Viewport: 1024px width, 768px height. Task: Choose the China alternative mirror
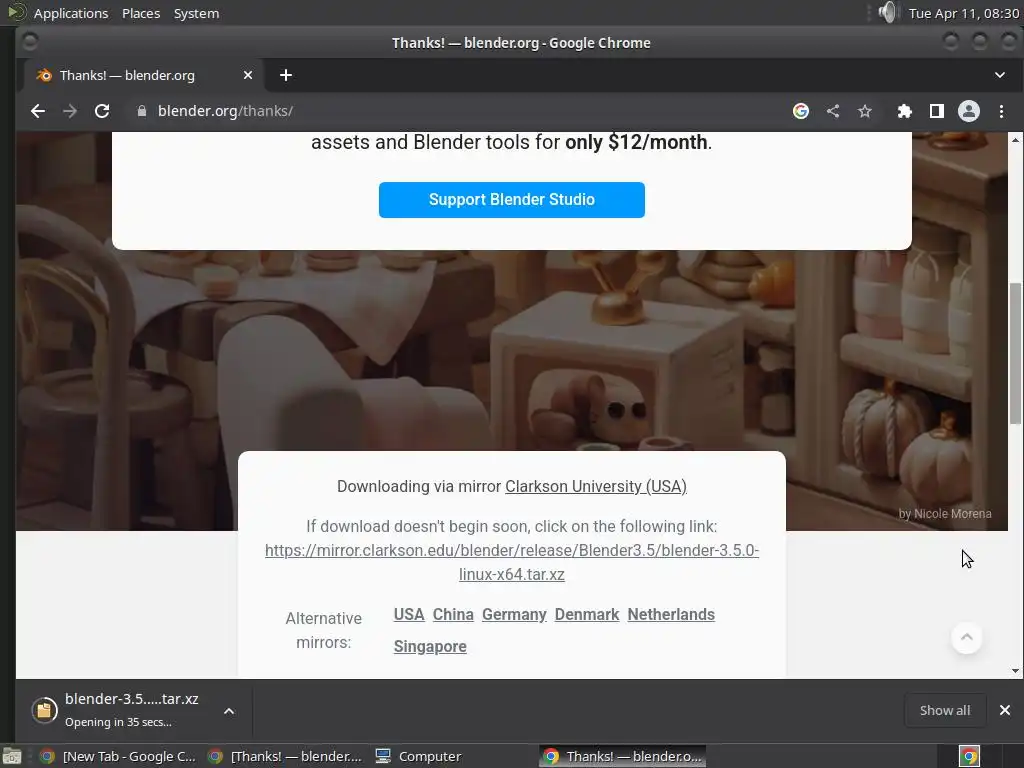tap(453, 615)
